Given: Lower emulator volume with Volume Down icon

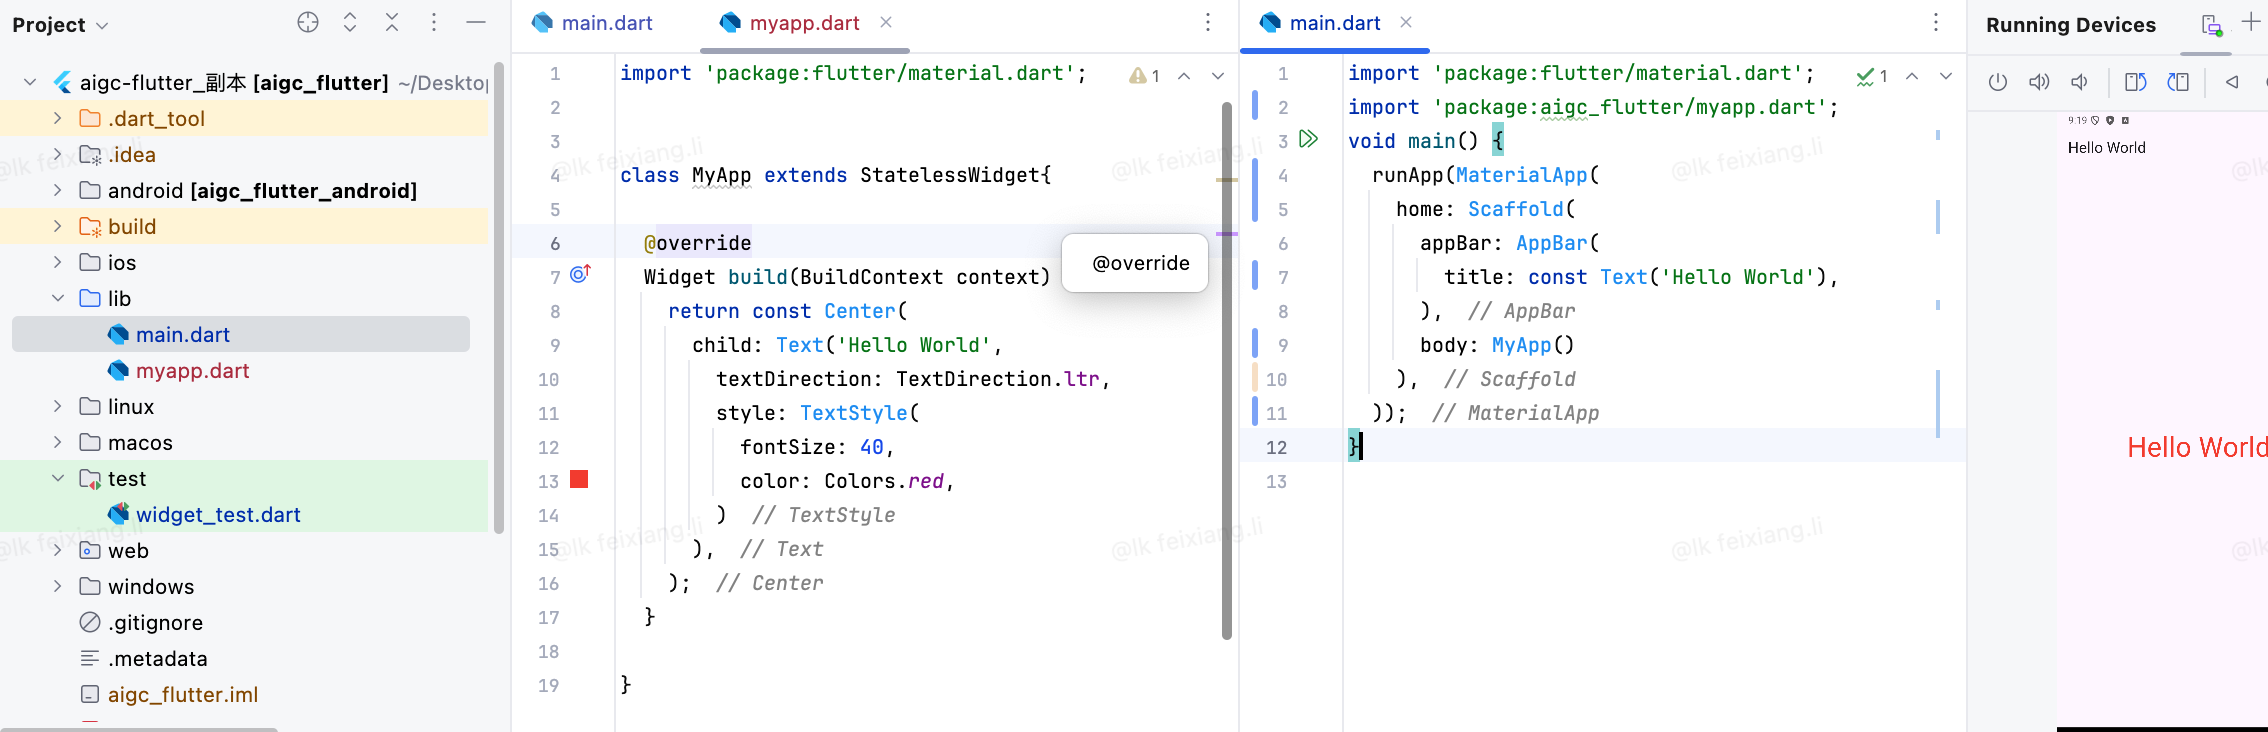Looking at the screenshot, I should point(2079,82).
